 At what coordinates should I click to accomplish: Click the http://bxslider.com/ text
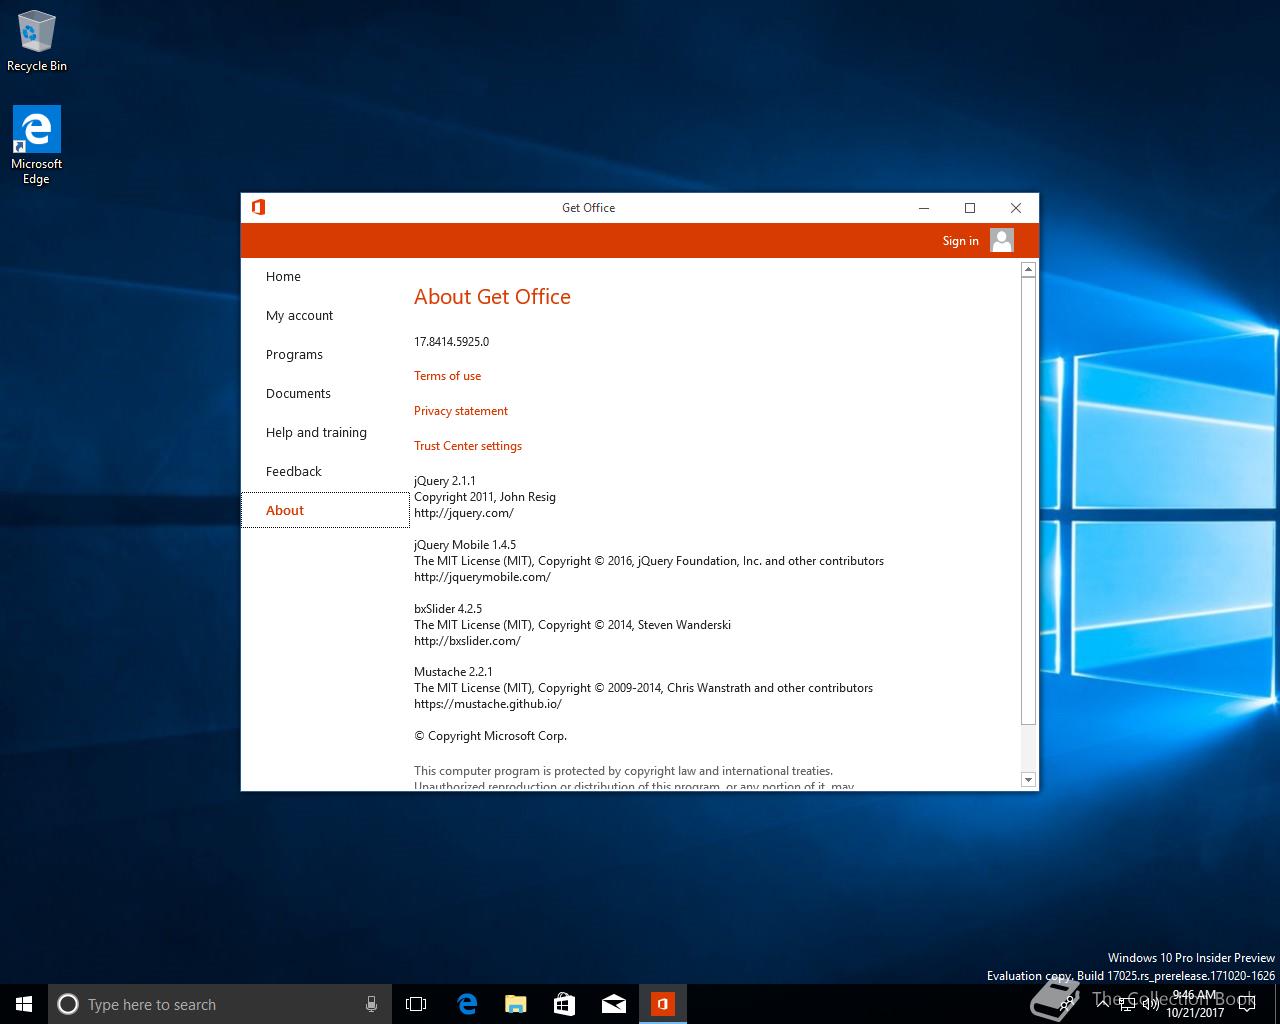tap(467, 641)
